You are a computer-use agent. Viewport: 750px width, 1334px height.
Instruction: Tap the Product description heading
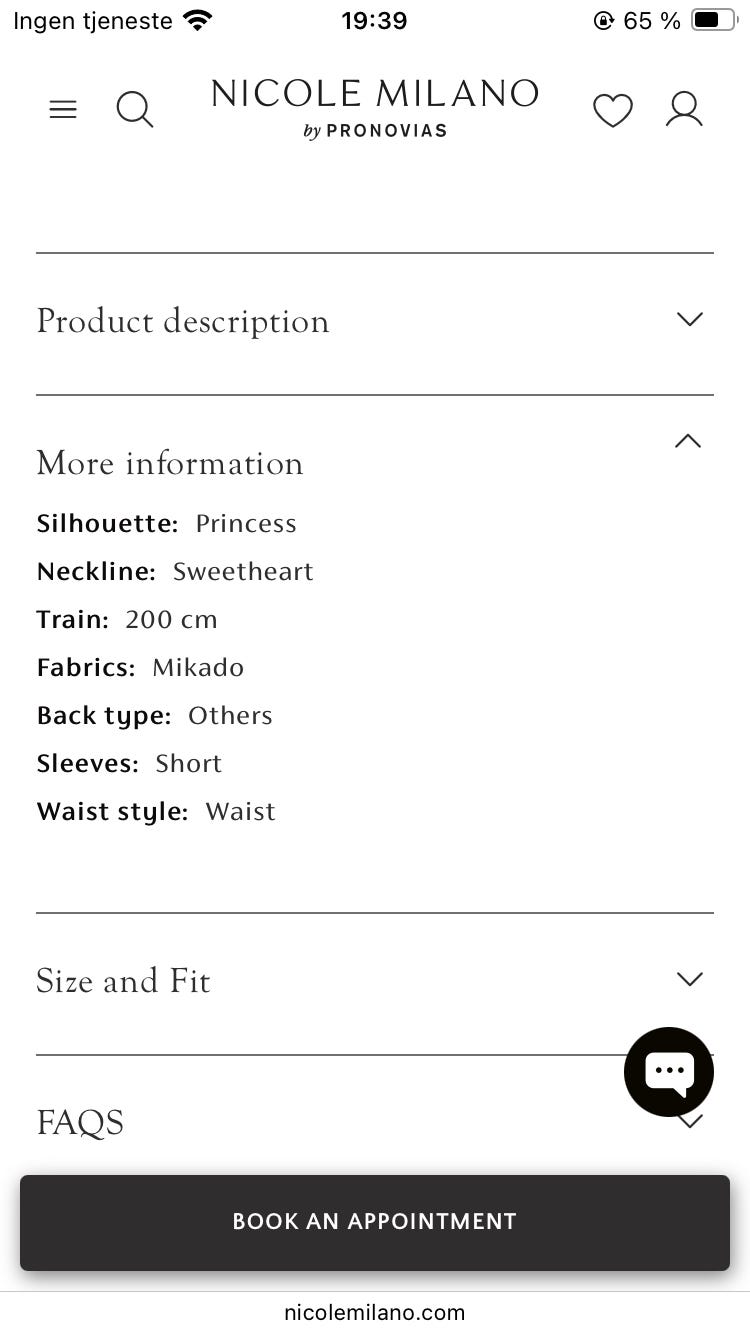[183, 322]
